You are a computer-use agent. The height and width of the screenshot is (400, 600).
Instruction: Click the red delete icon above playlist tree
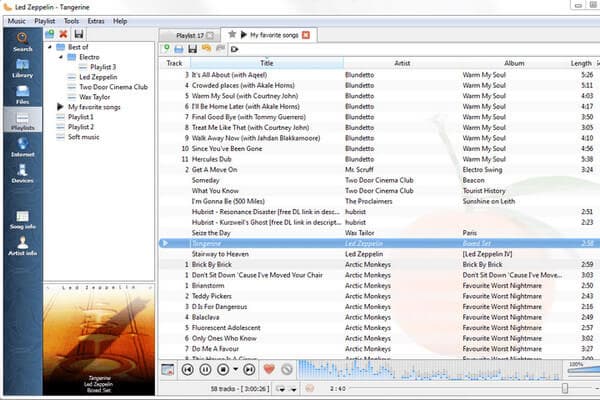[x=63, y=34]
